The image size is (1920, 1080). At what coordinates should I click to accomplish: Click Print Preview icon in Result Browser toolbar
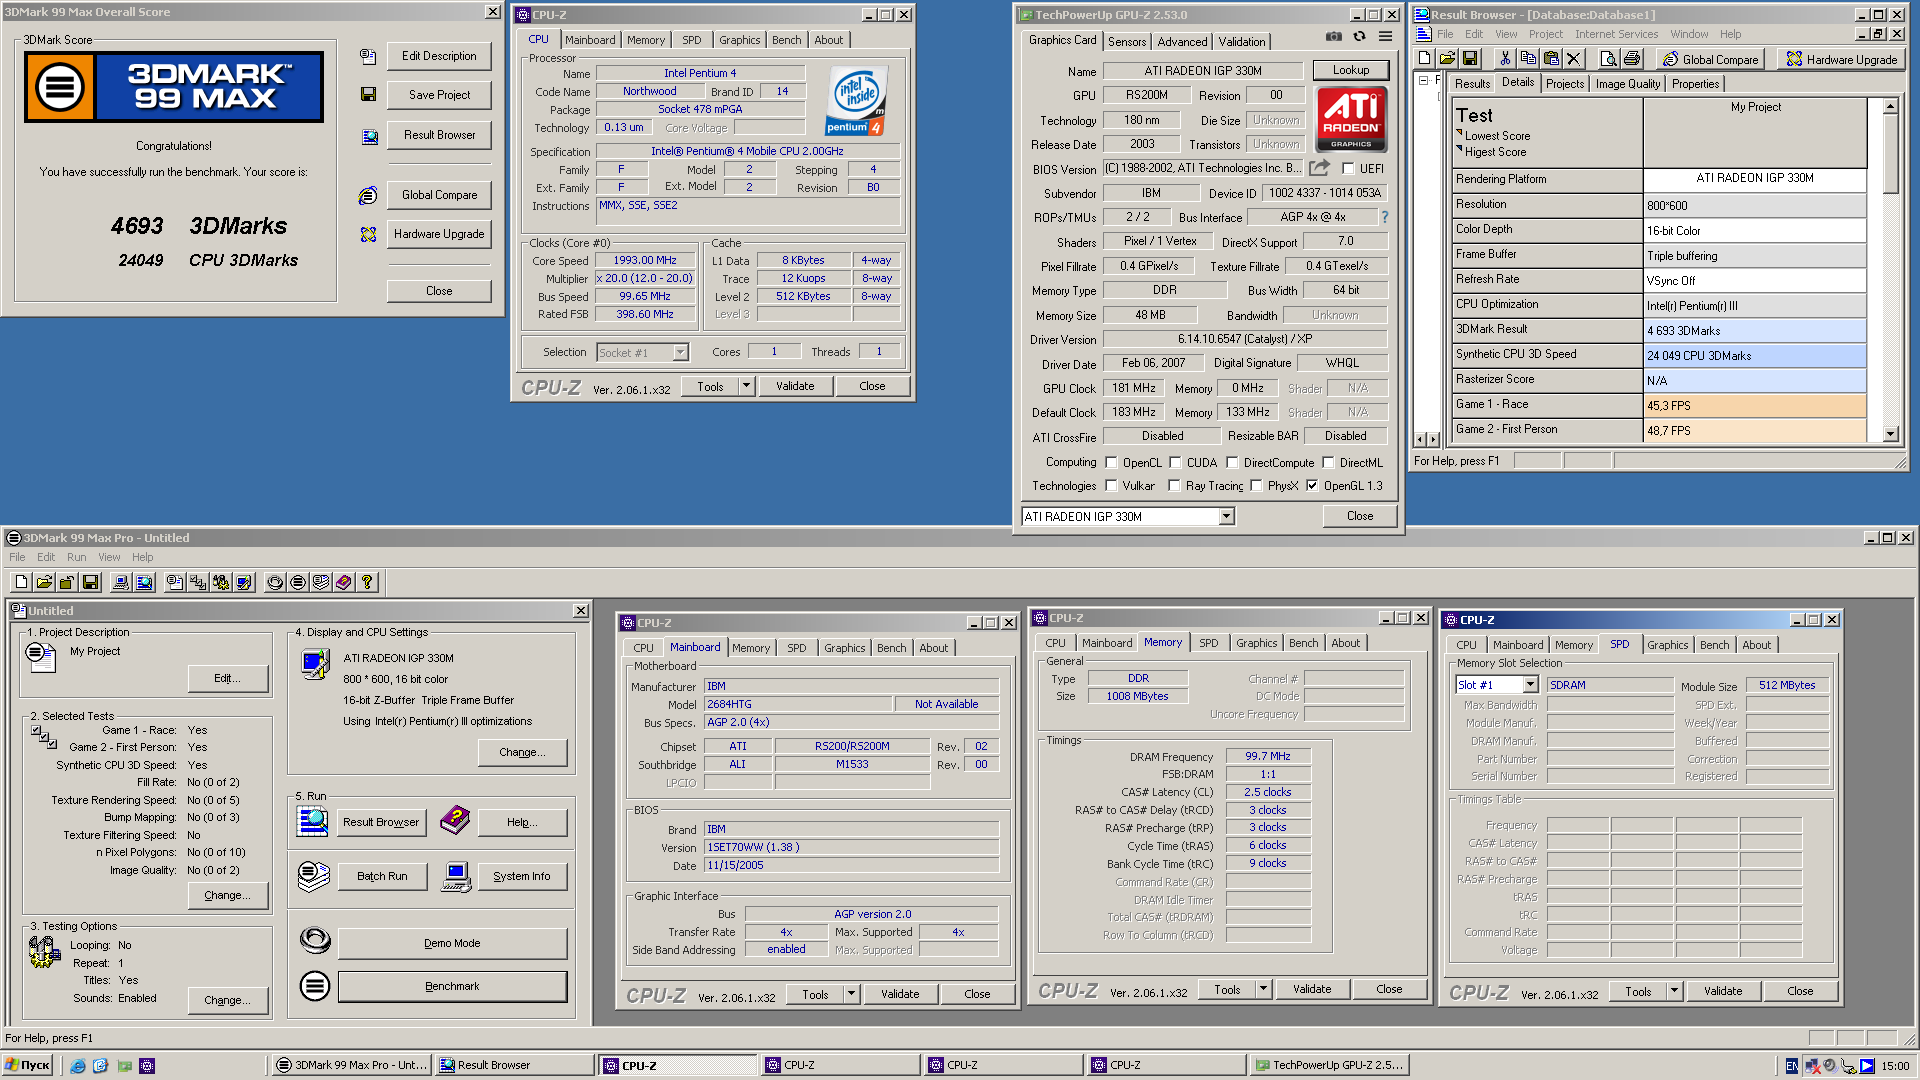pos(1609,59)
